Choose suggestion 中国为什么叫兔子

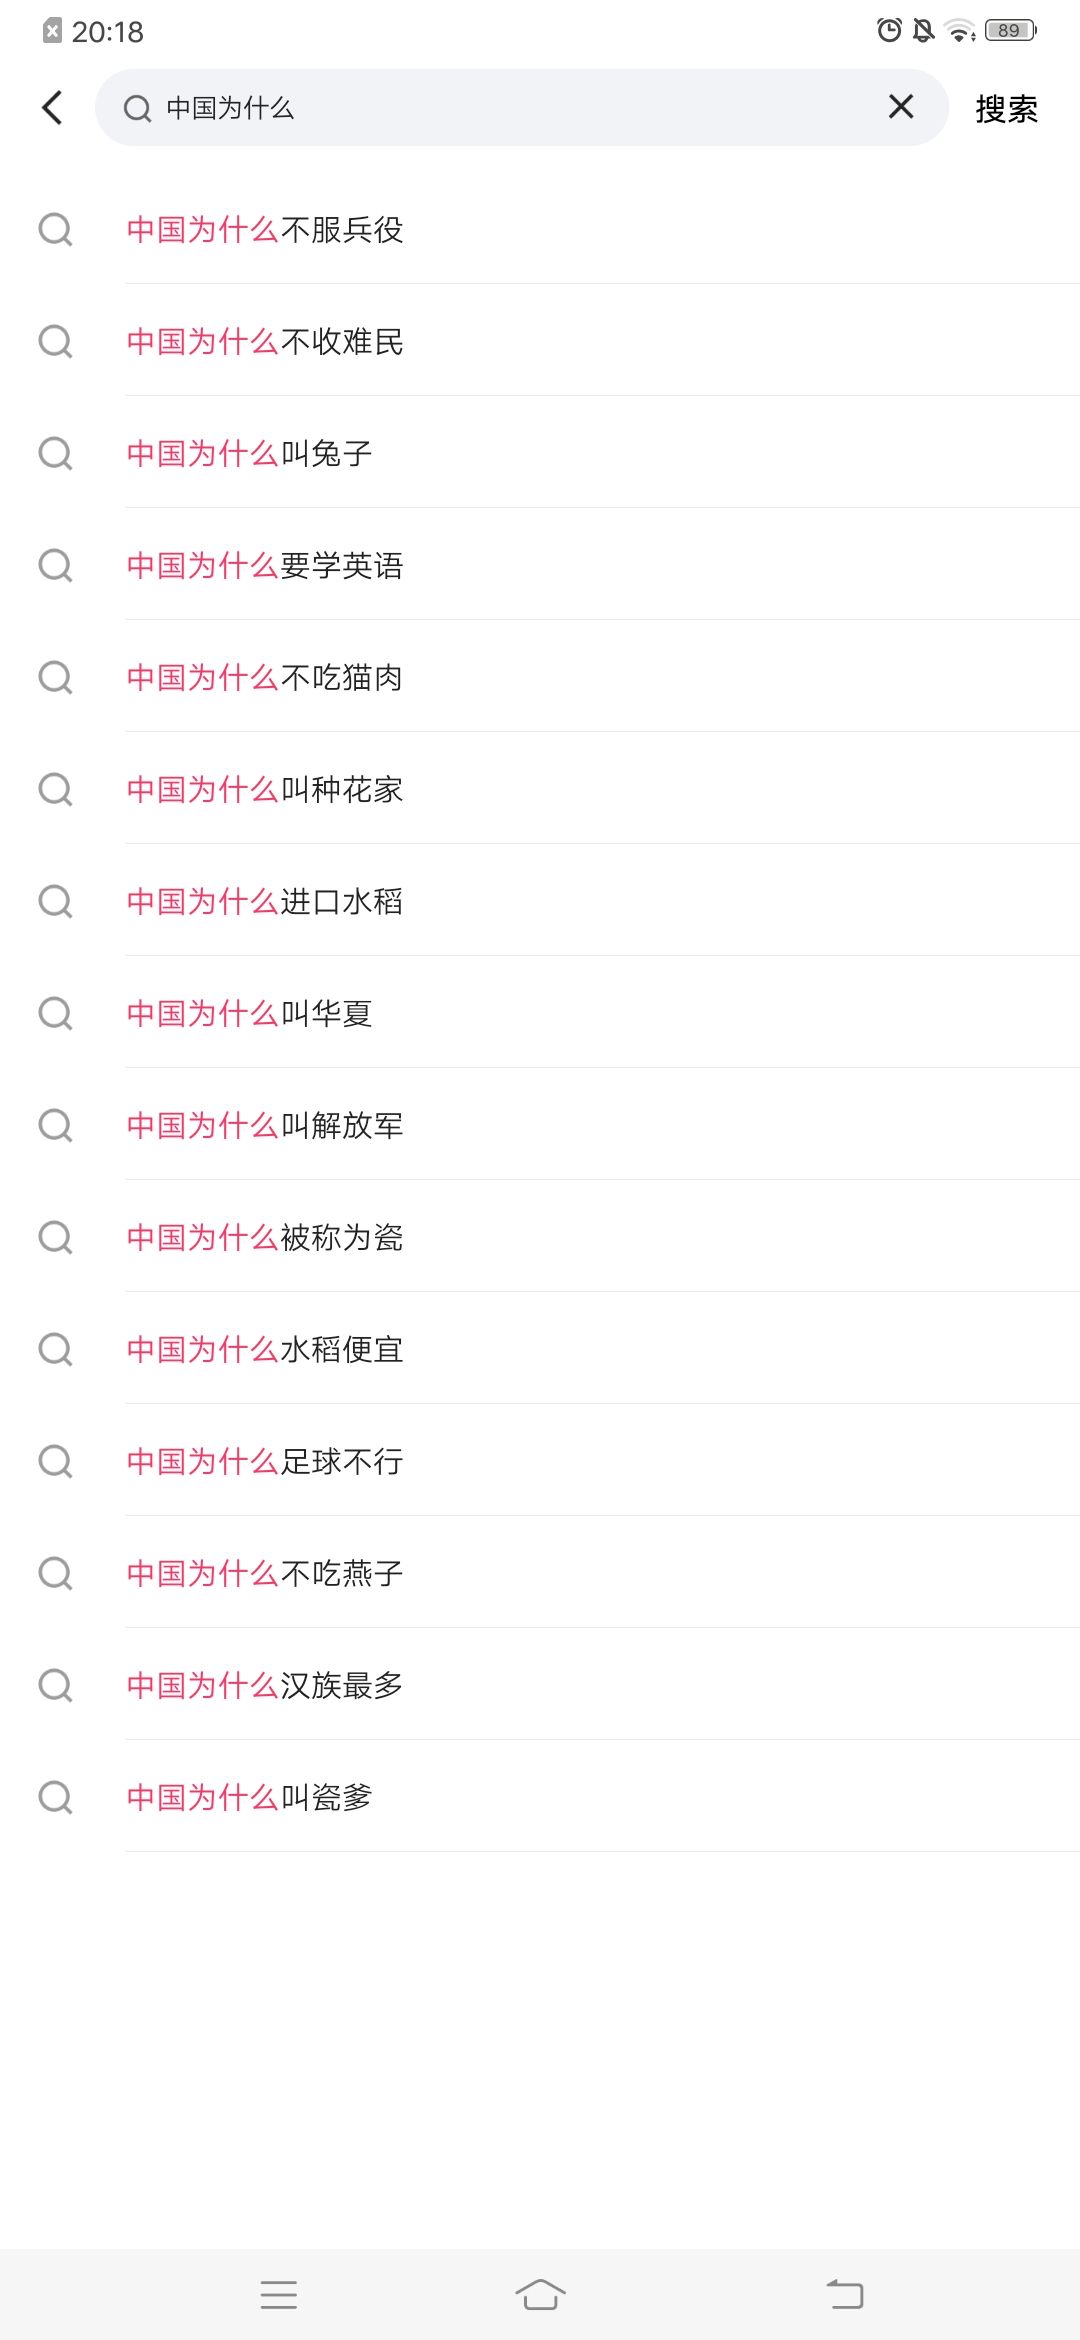tap(250, 454)
